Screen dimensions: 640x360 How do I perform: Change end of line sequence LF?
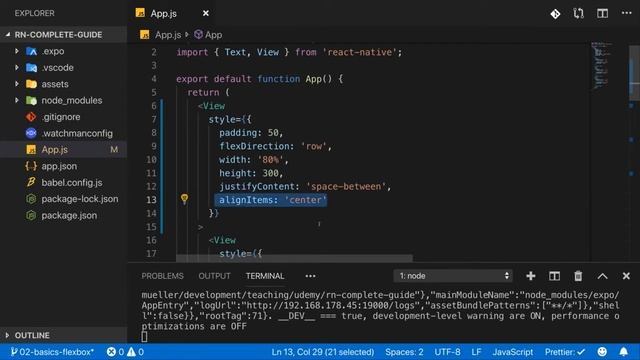coord(476,352)
